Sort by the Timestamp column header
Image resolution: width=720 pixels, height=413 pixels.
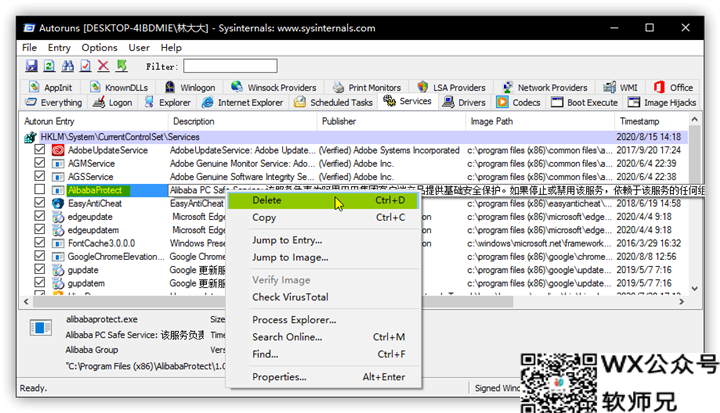coord(651,121)
